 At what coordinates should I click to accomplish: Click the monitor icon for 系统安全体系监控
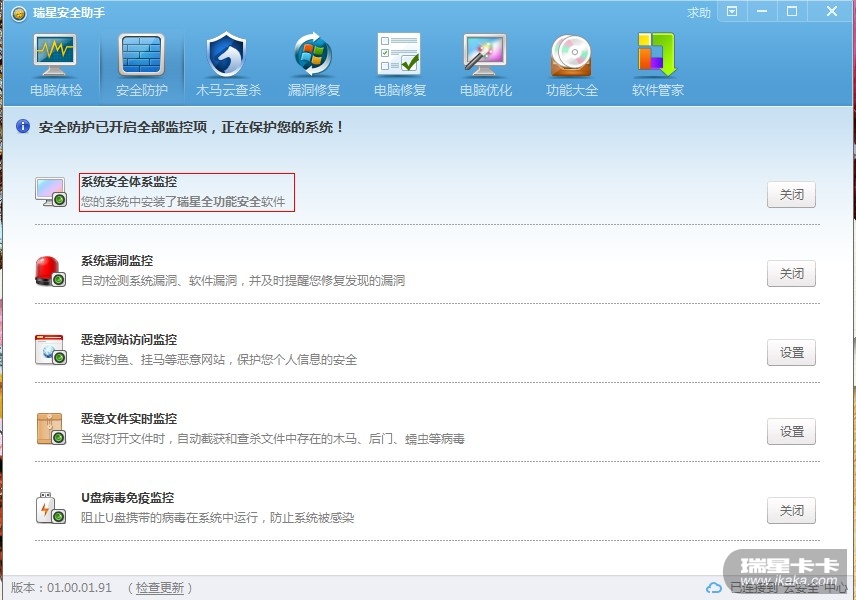tap(51, 192)
